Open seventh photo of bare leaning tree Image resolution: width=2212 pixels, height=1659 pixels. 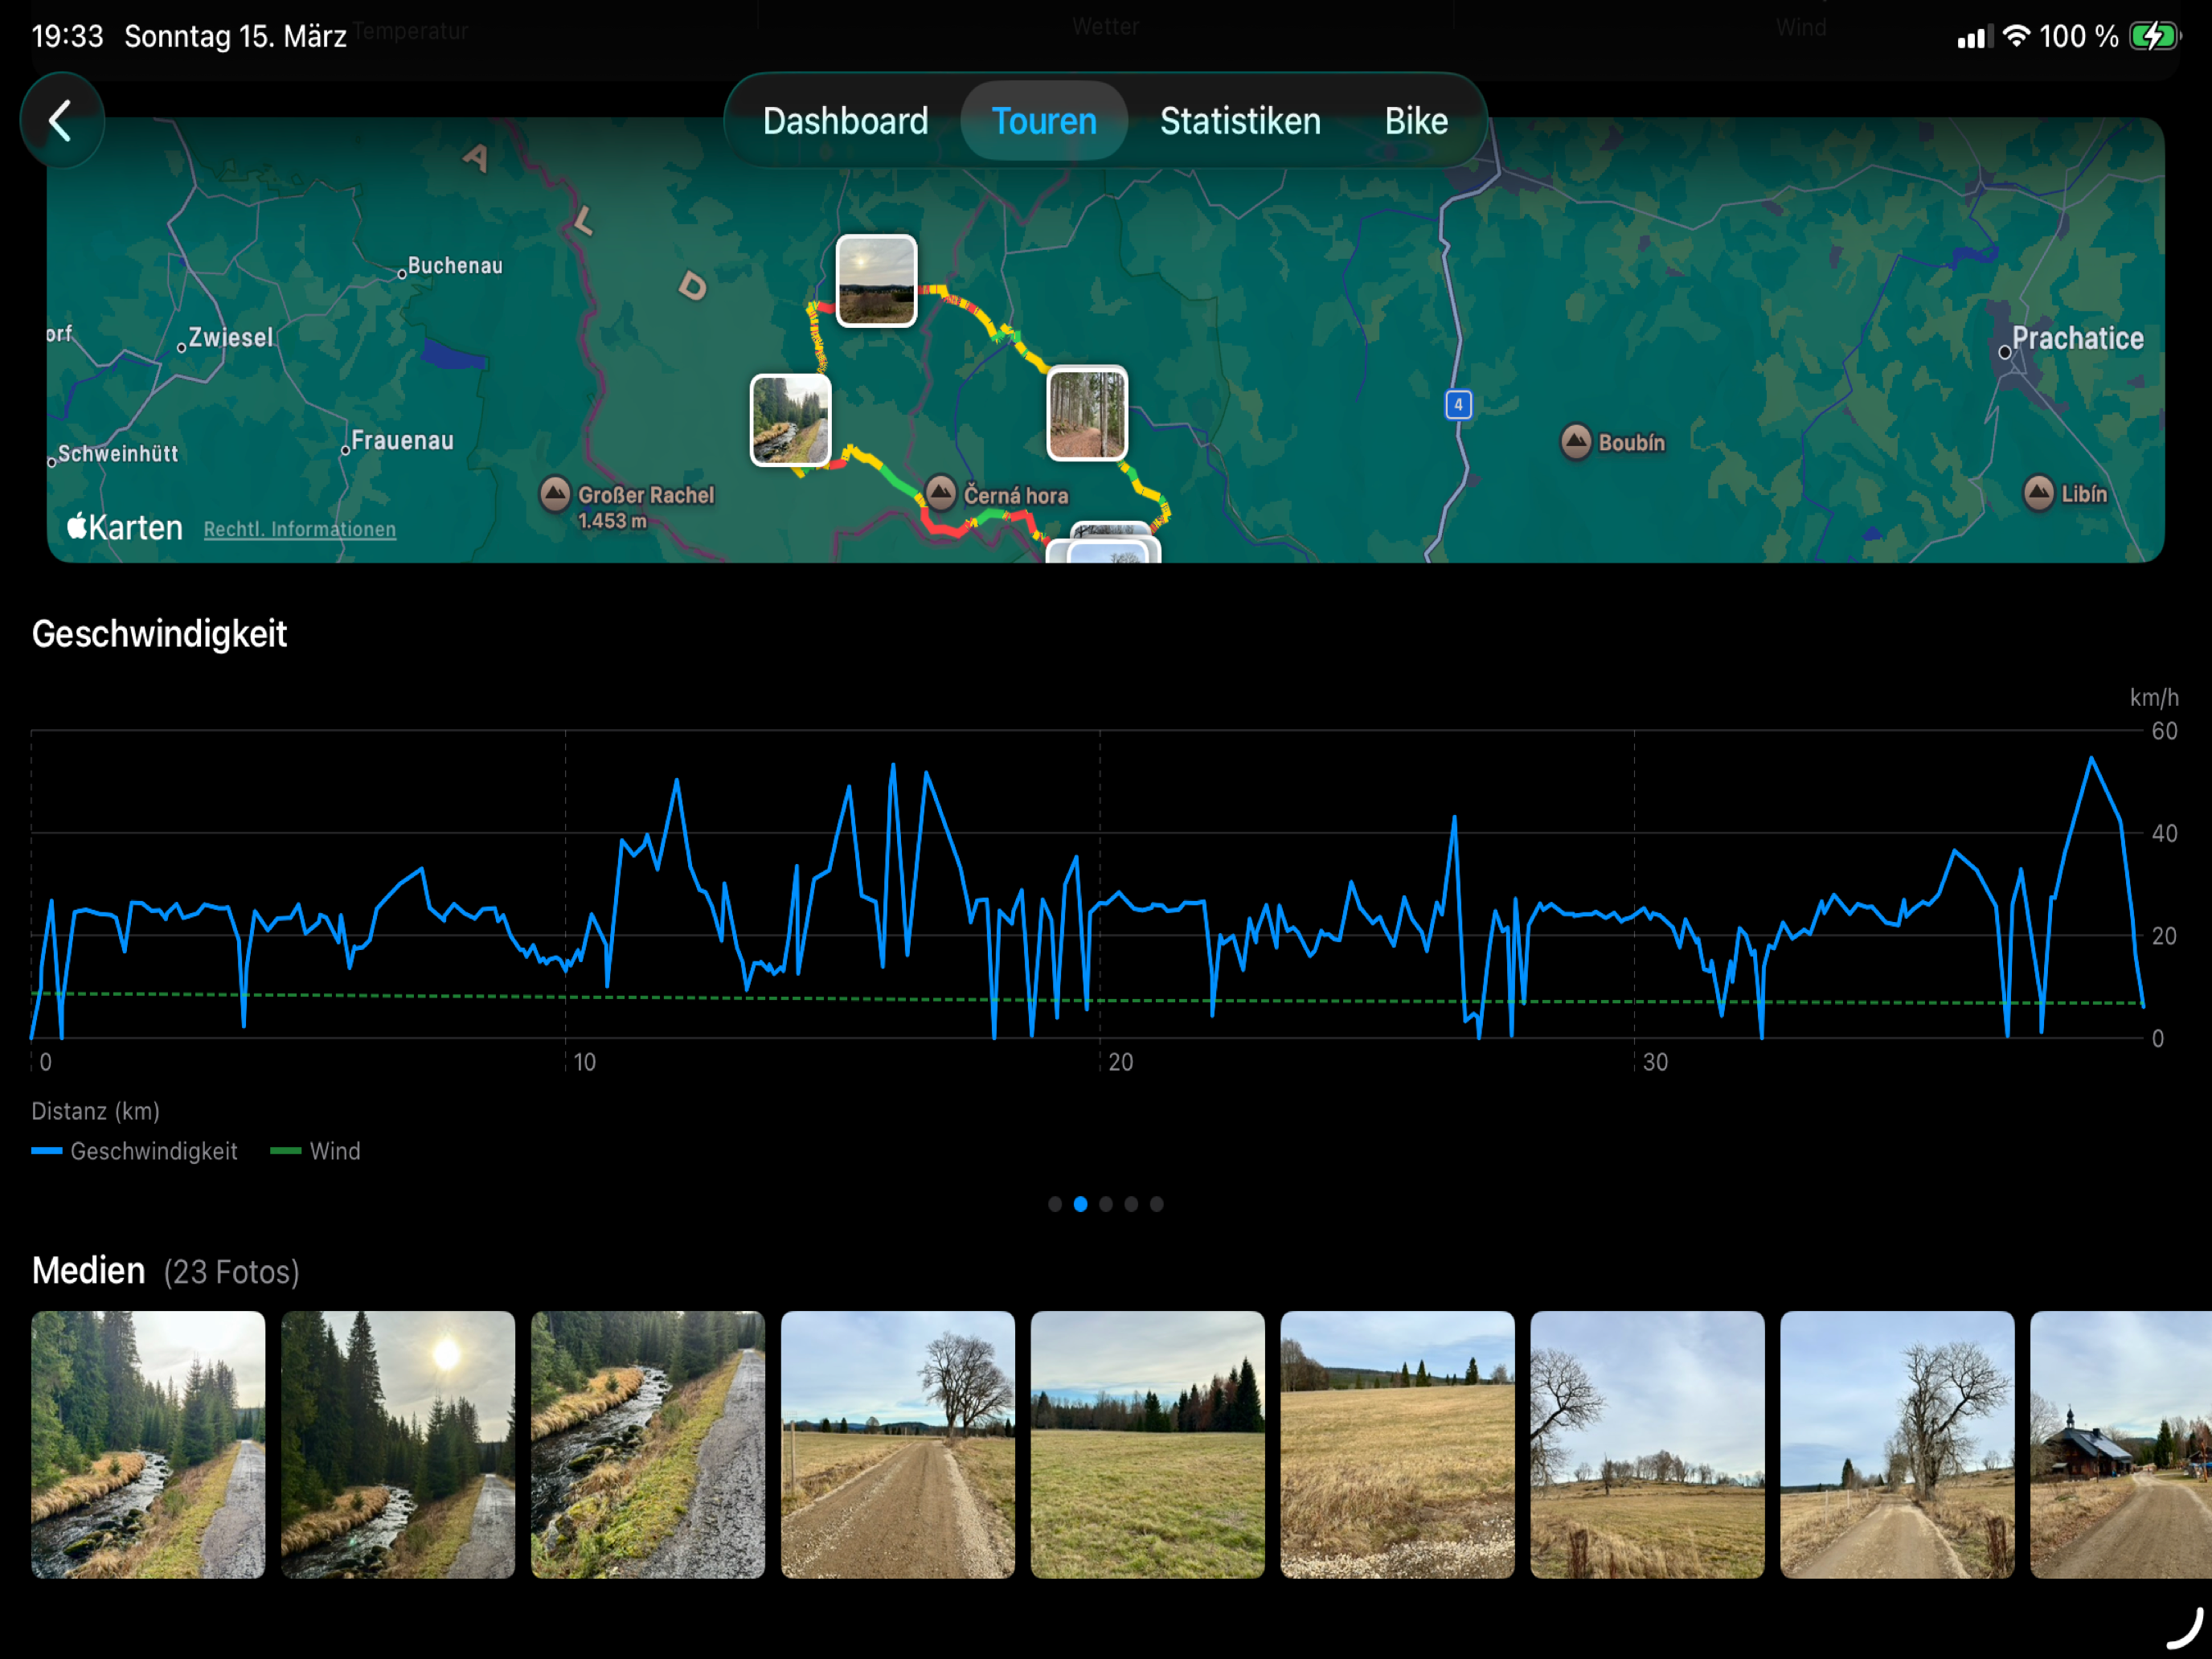click(1648, 1445)
